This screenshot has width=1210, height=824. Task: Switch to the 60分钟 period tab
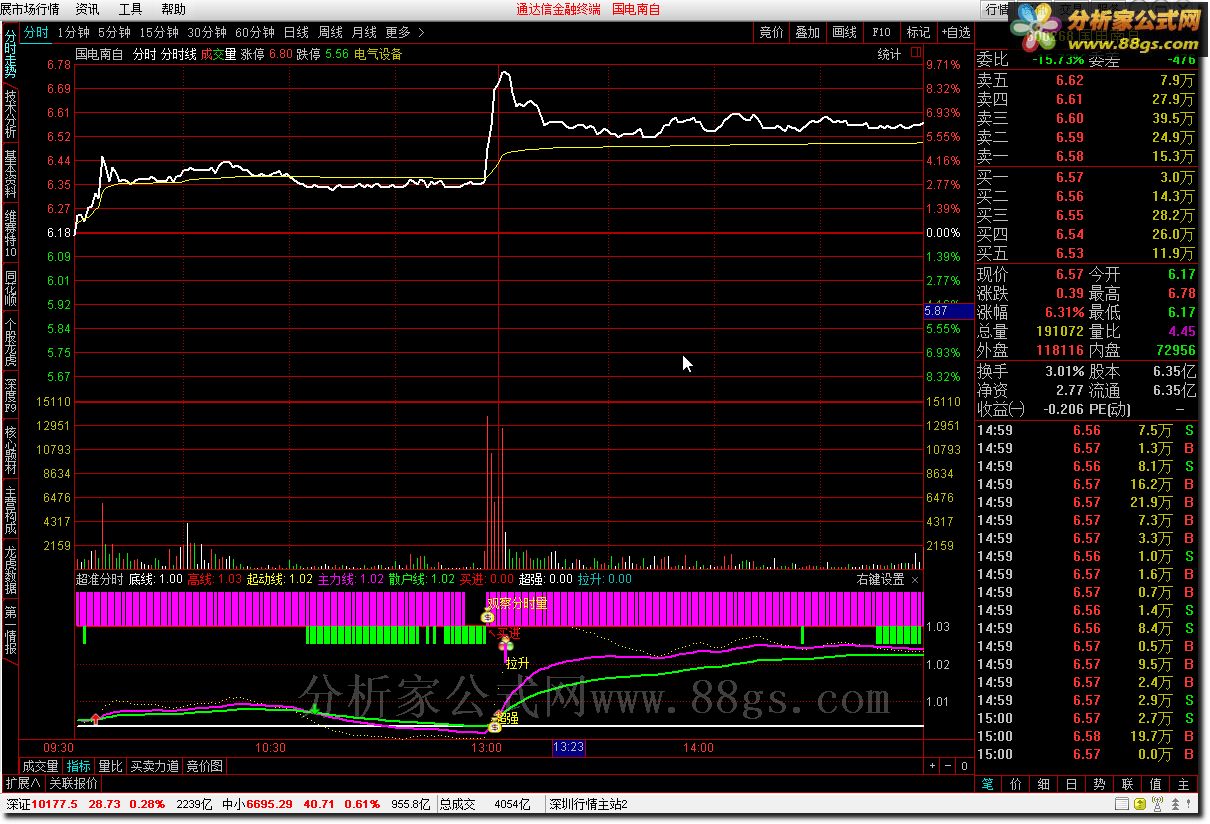[255, 32]
